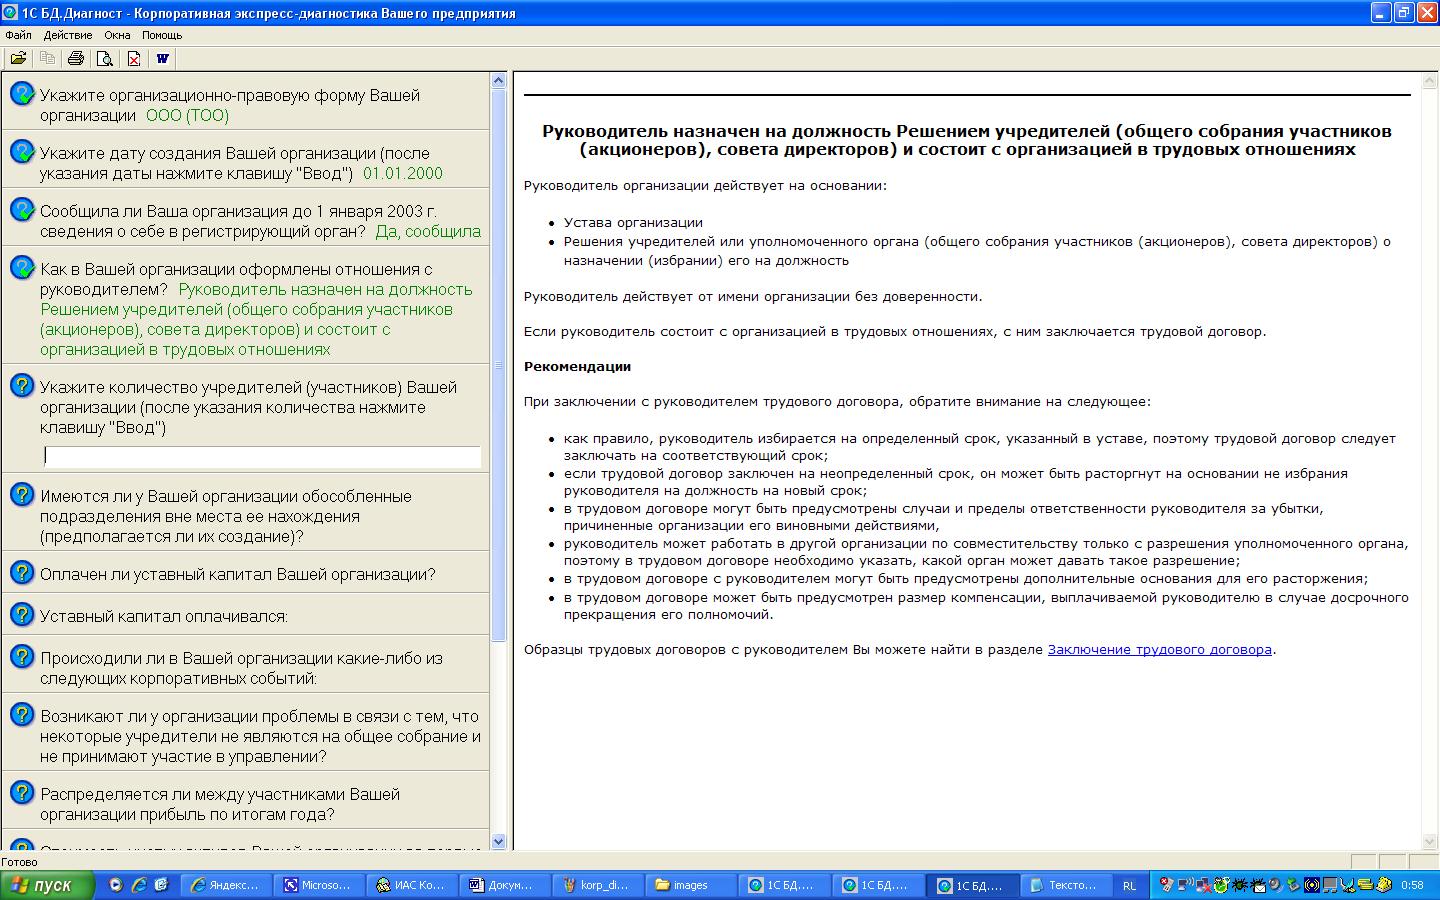Select question 'Имеются ли у Вашей организации обособленные подразделения'
Viewport: 1440px width, 900px height.
pyautogui.click(x=226, y=516)
